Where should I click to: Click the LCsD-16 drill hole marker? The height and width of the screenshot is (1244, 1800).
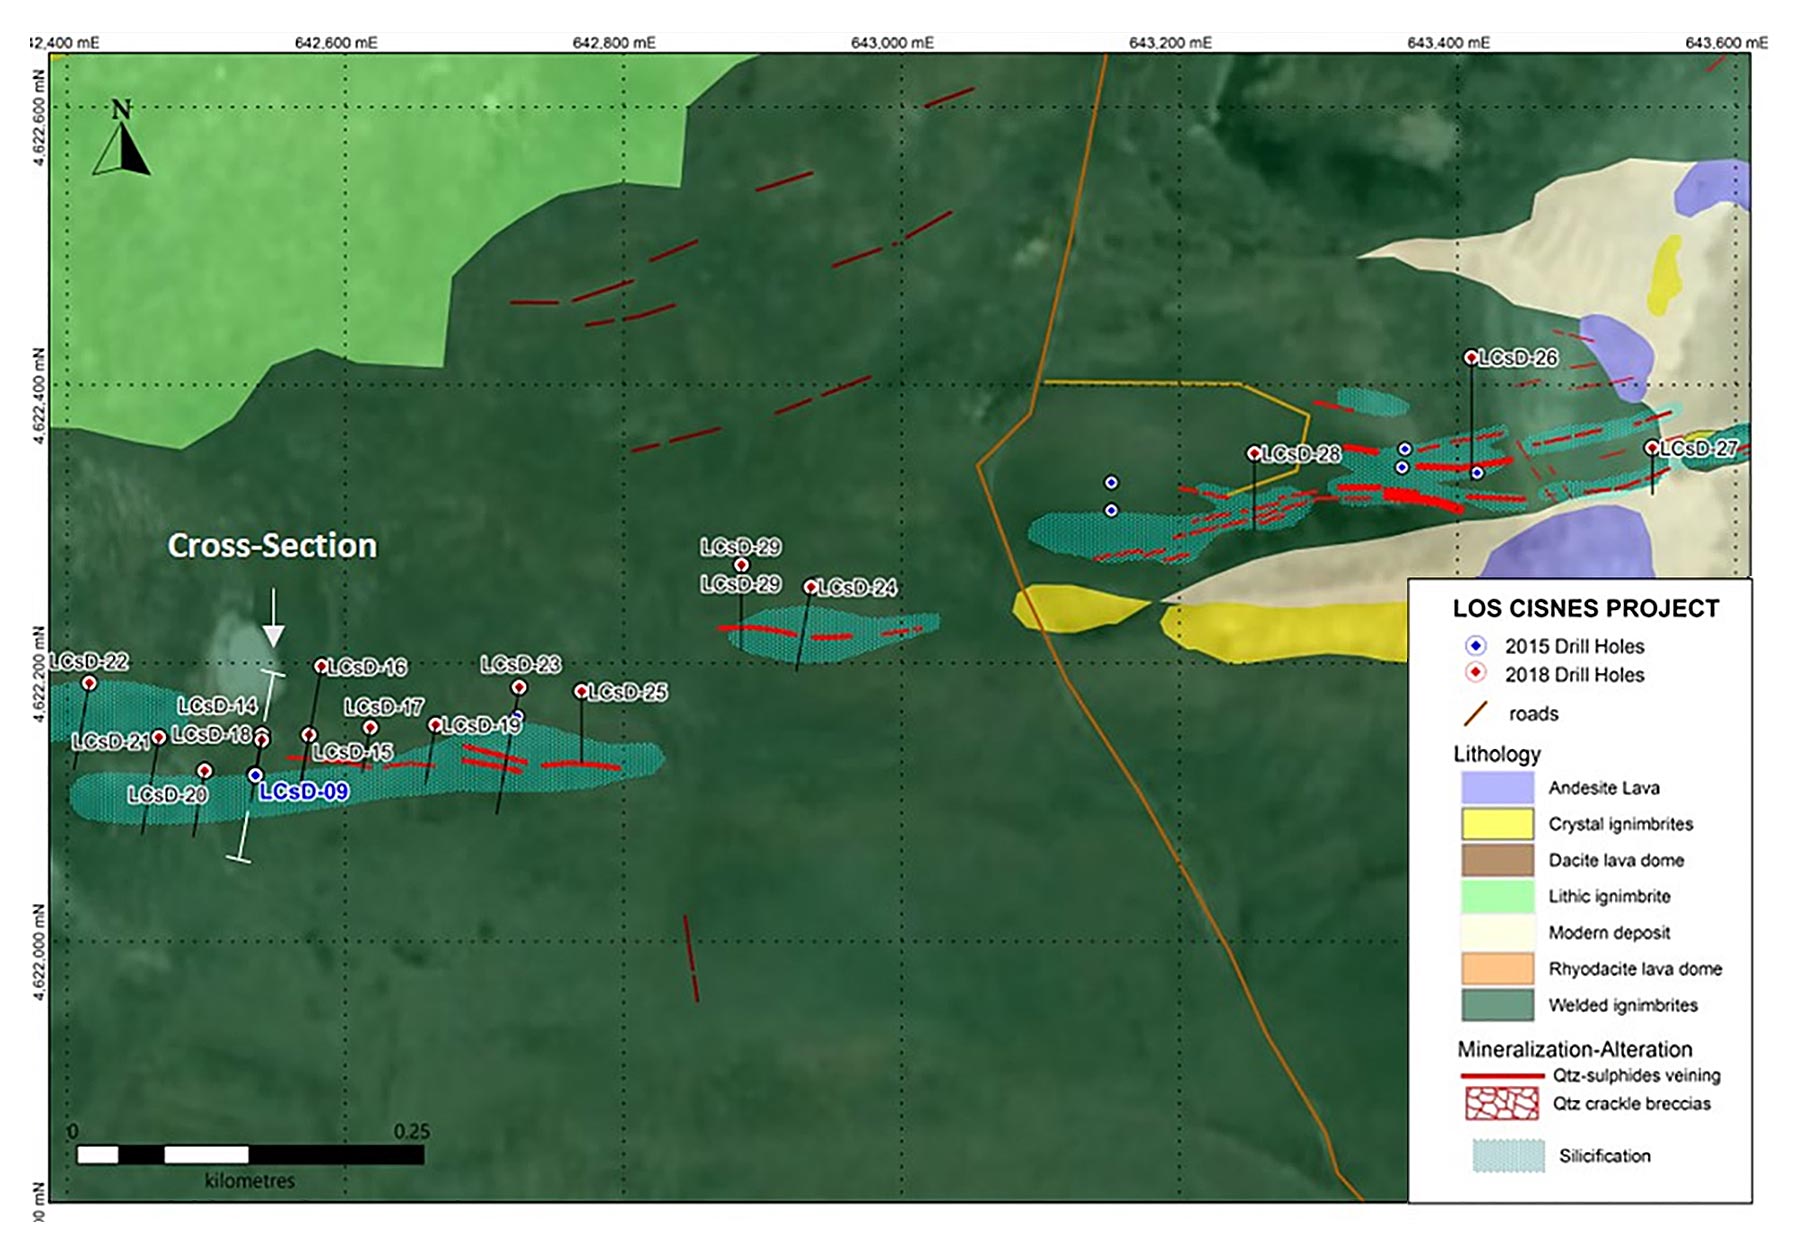(321, 666)
